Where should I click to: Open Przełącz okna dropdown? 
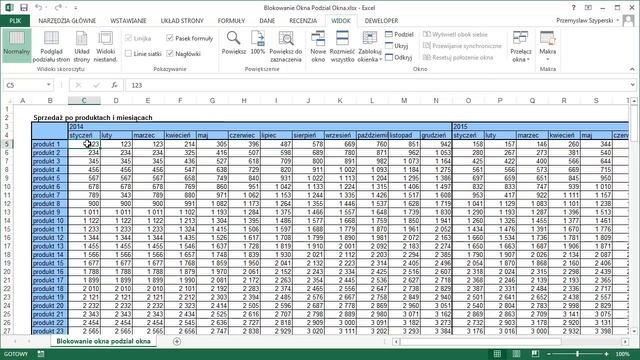click(x=520, y=47)
